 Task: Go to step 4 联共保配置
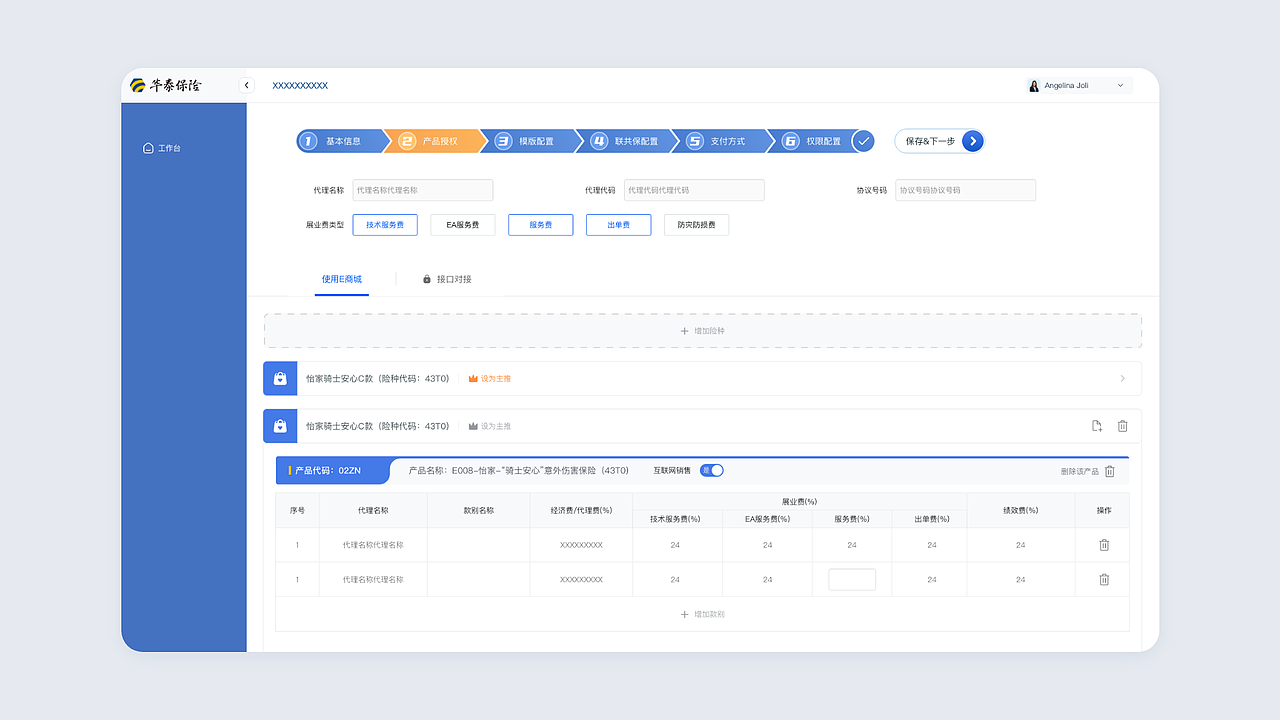(x=627, y=141)
